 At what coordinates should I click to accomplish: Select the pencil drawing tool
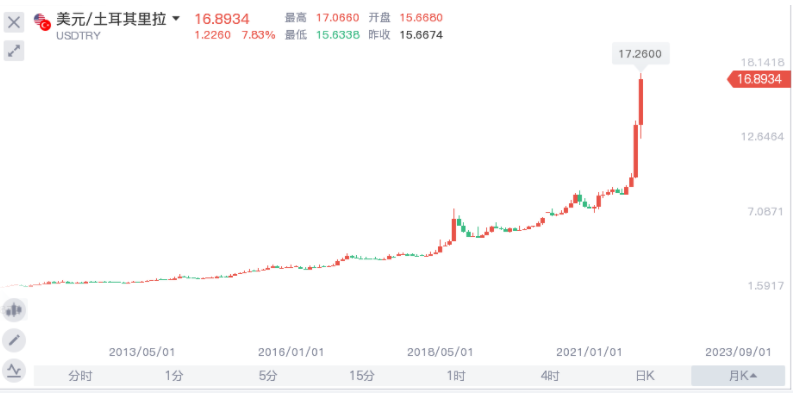click(14, 340)
